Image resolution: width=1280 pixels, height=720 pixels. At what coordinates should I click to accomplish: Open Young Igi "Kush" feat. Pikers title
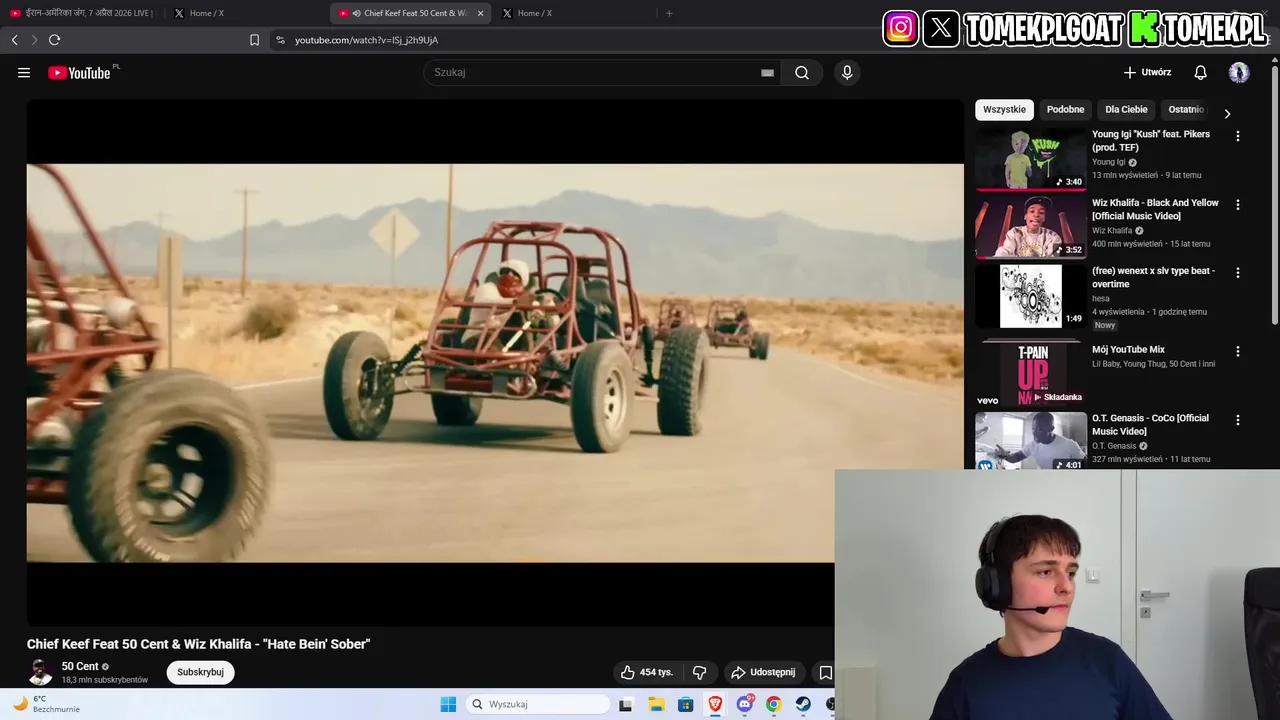click(1151, 141)
